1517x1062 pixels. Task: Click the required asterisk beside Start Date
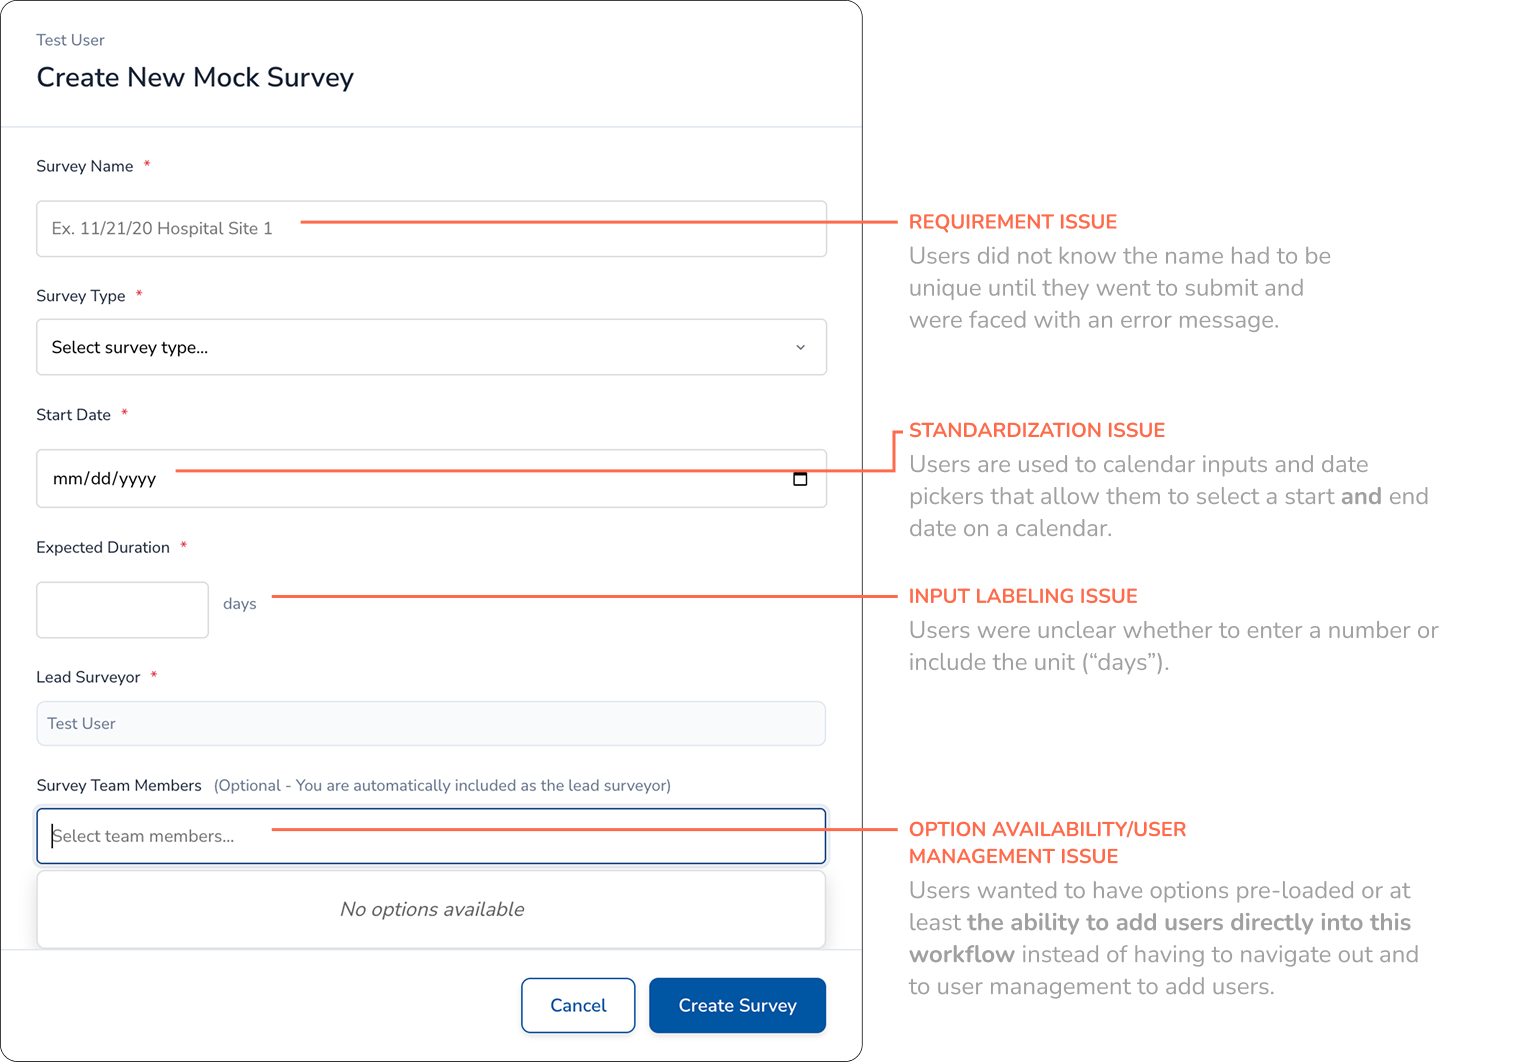(x=124, y=413)
